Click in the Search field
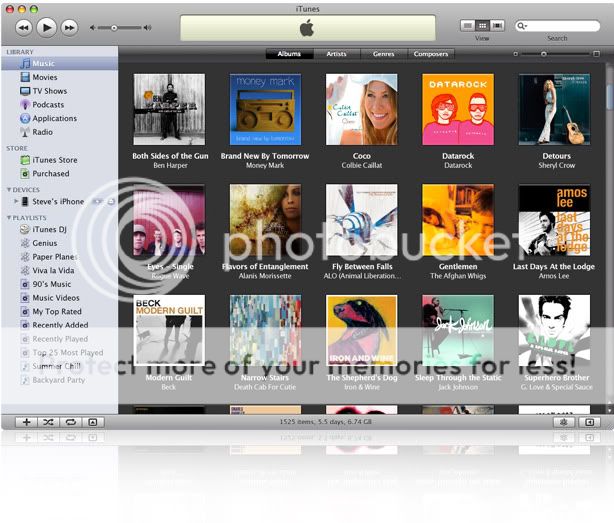The height and width of the screenshot is (523, 614). (562, 25)
